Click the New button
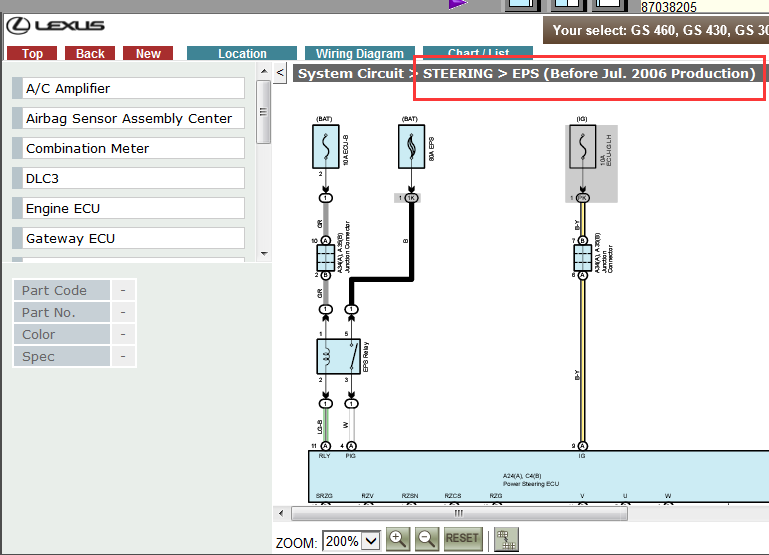Screen dimensions: 769x555 point(148,53)
